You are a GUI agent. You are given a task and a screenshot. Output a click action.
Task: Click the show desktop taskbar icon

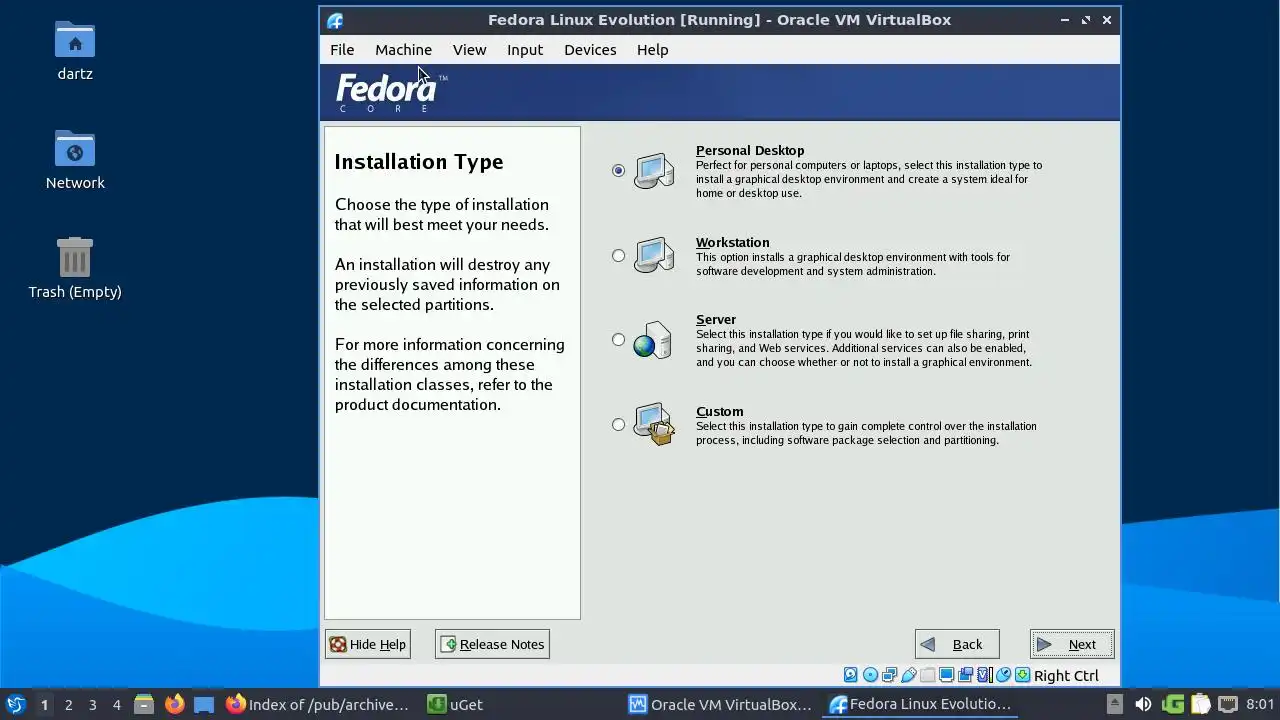pos(204,704)
